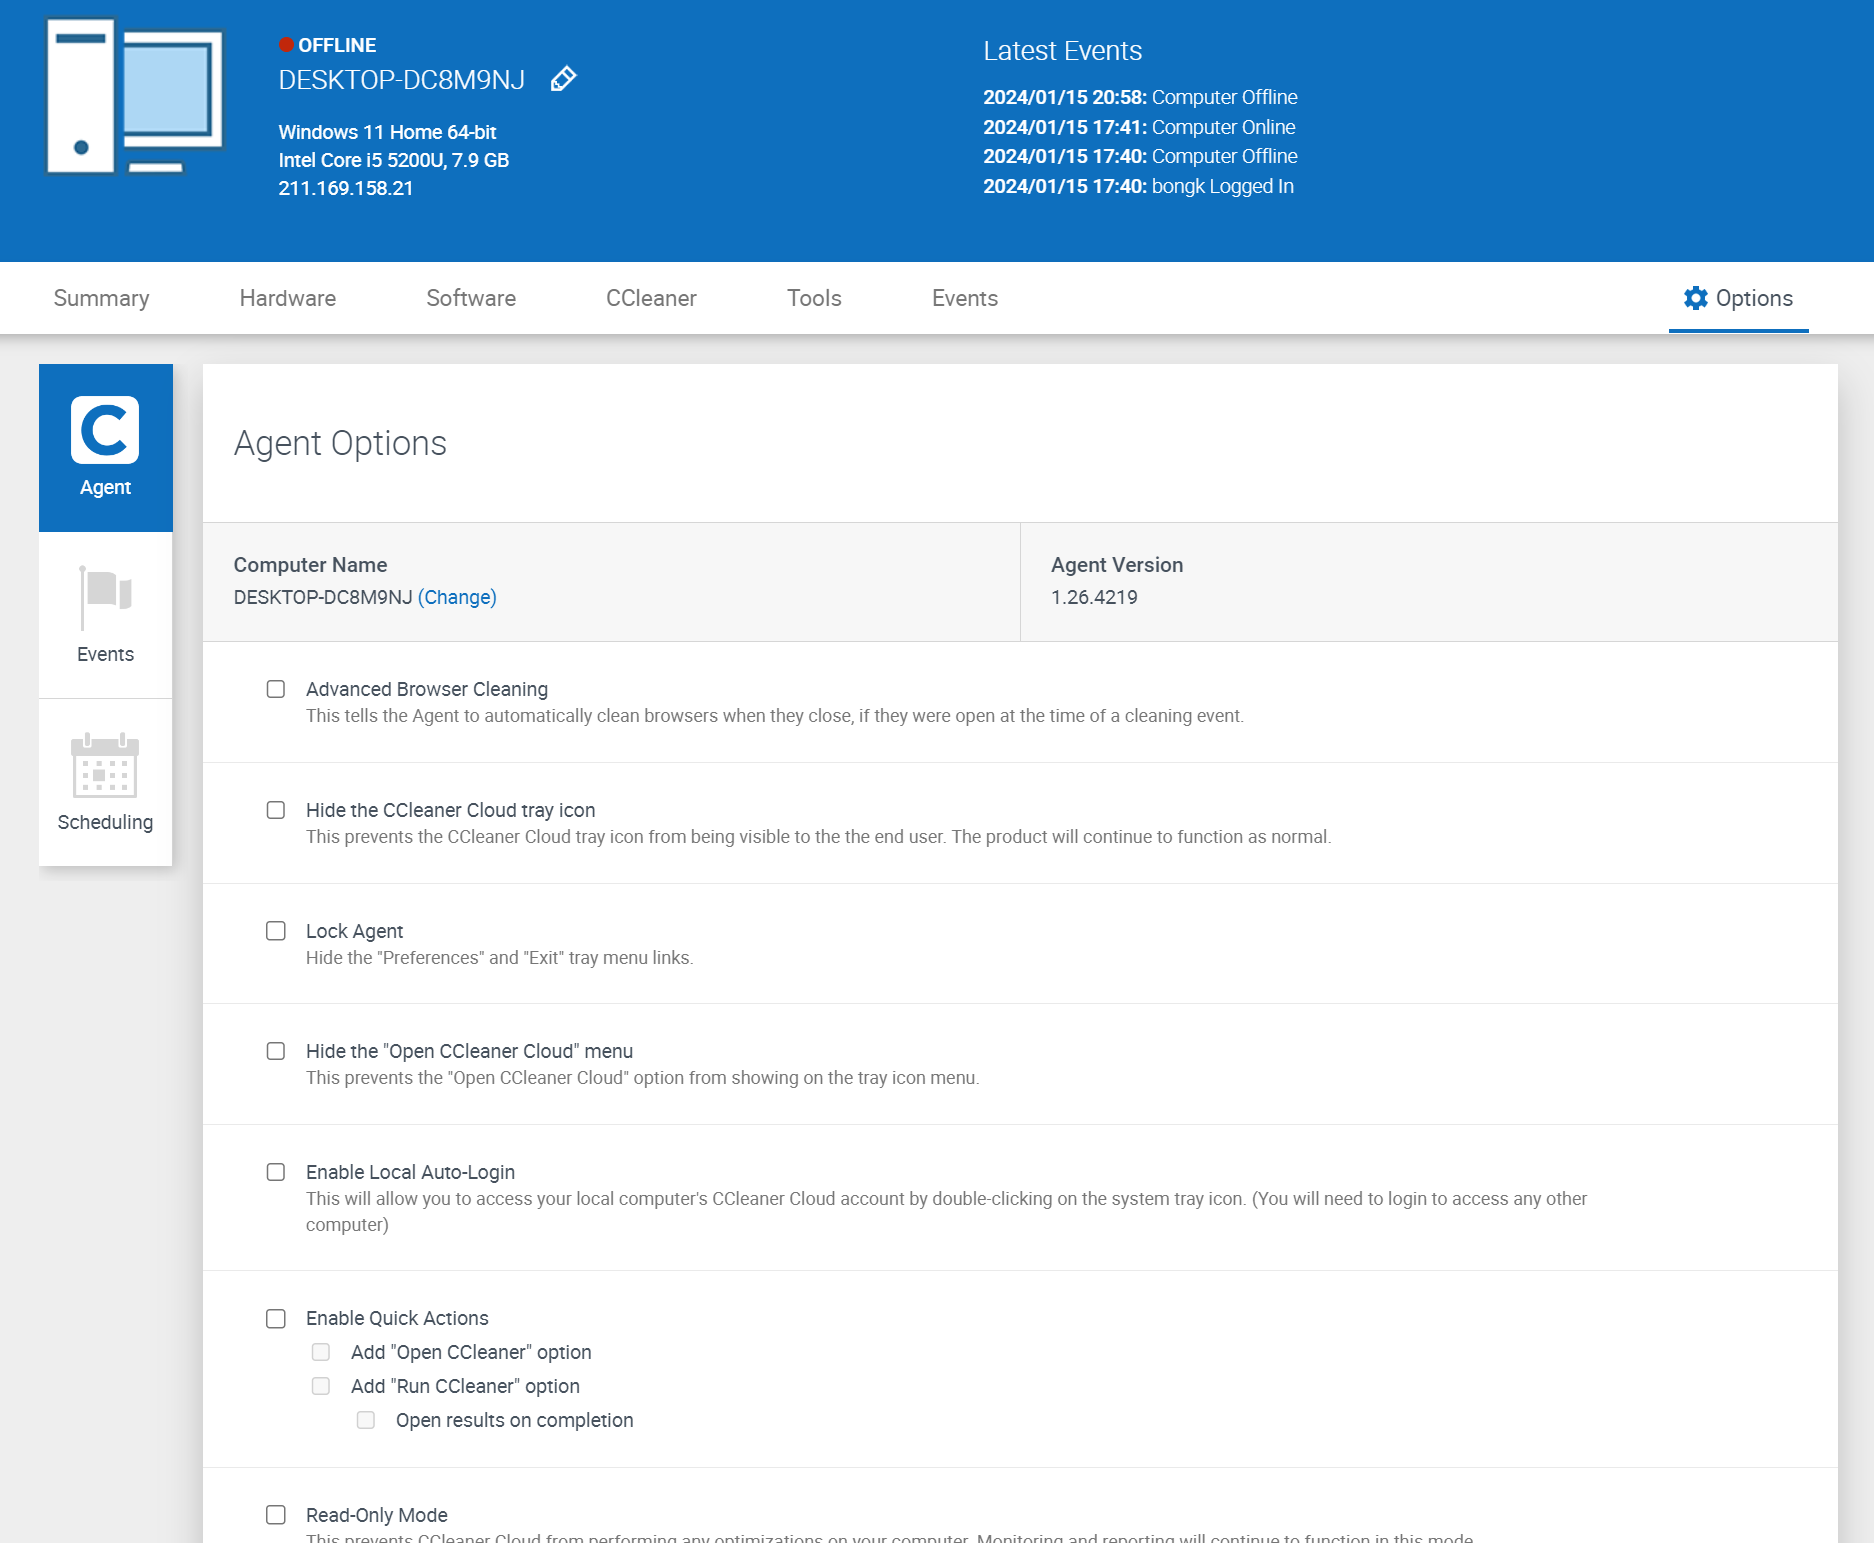The height and width of the screenshot is (1543, 1874).
Task: Click the Agent Version value 1.26.4219
Action: [1094, 597]
